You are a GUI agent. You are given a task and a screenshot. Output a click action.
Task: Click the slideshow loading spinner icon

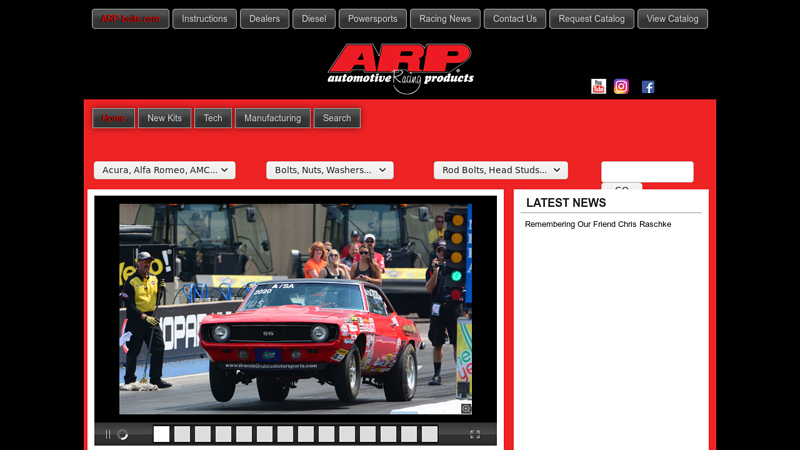(x=122, y=434)
